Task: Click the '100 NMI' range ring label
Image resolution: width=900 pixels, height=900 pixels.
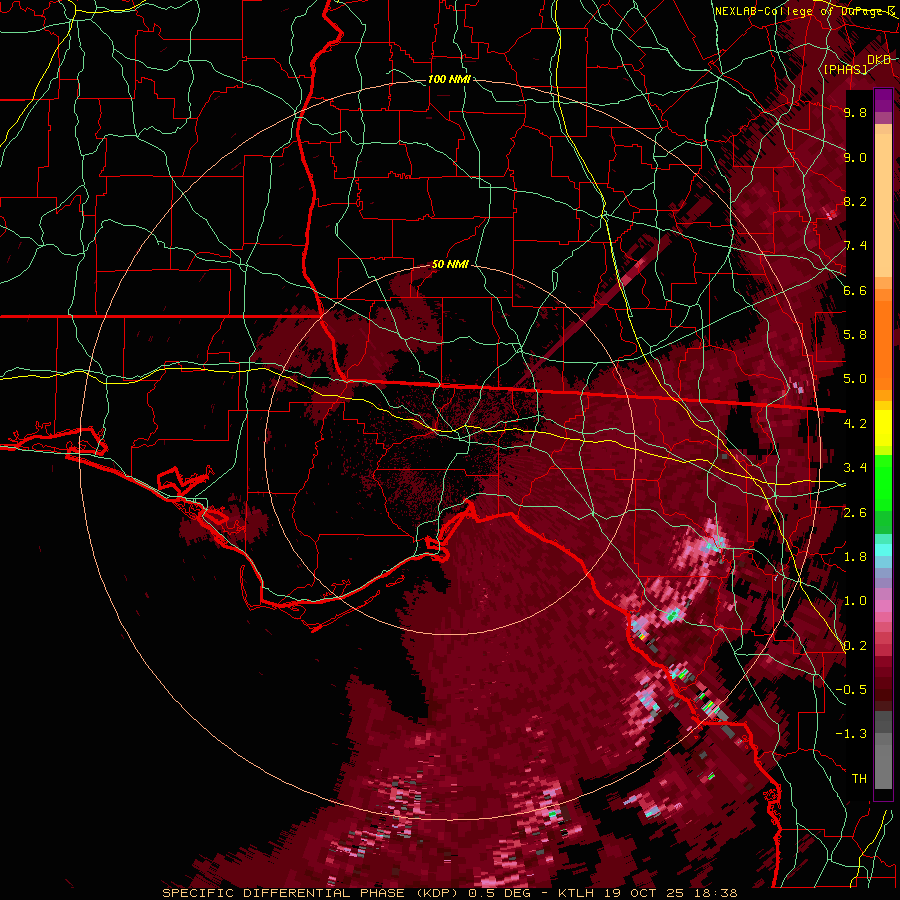Action: coord(449,79)
